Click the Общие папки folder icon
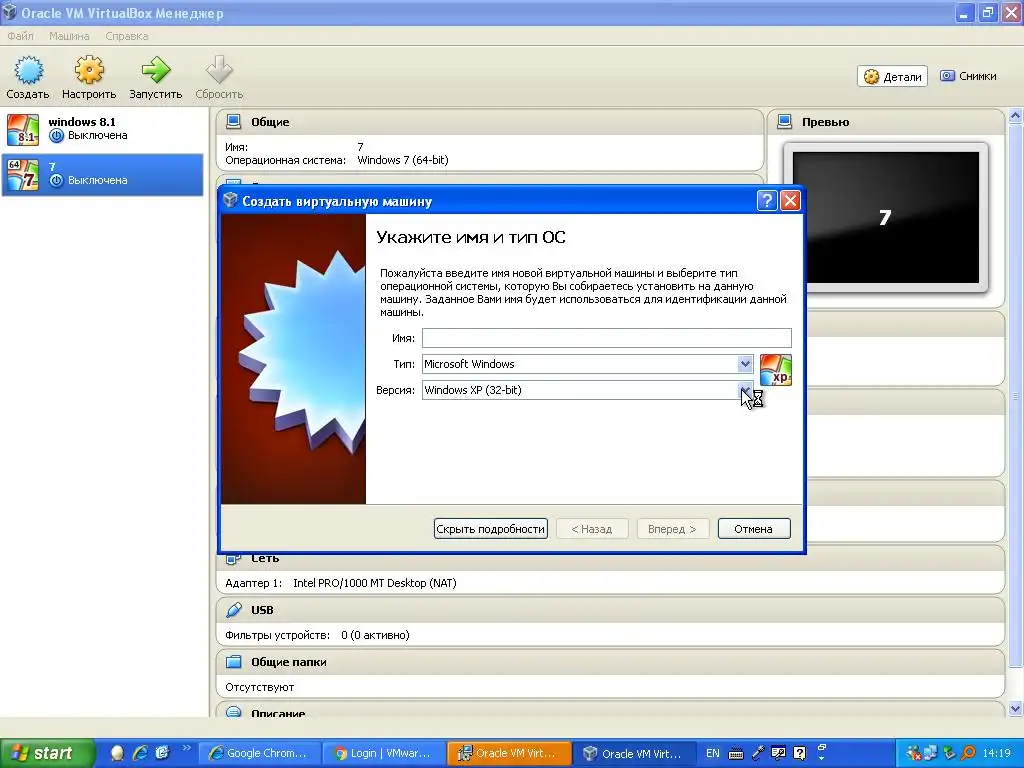Screen dimensions: 1024x768 pos(233,662)
